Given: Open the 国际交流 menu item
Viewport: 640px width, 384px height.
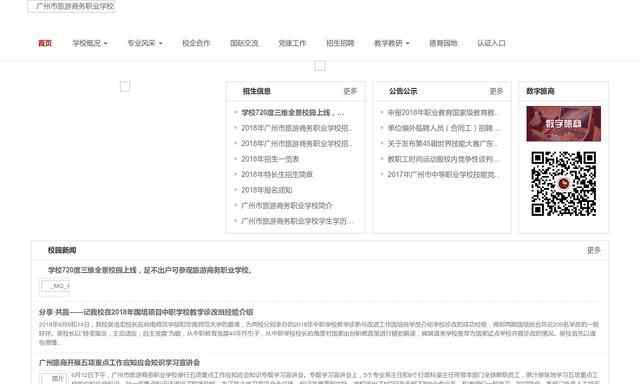Looking at the screenshot, I should pyautogui.click(x=244, y=43).
